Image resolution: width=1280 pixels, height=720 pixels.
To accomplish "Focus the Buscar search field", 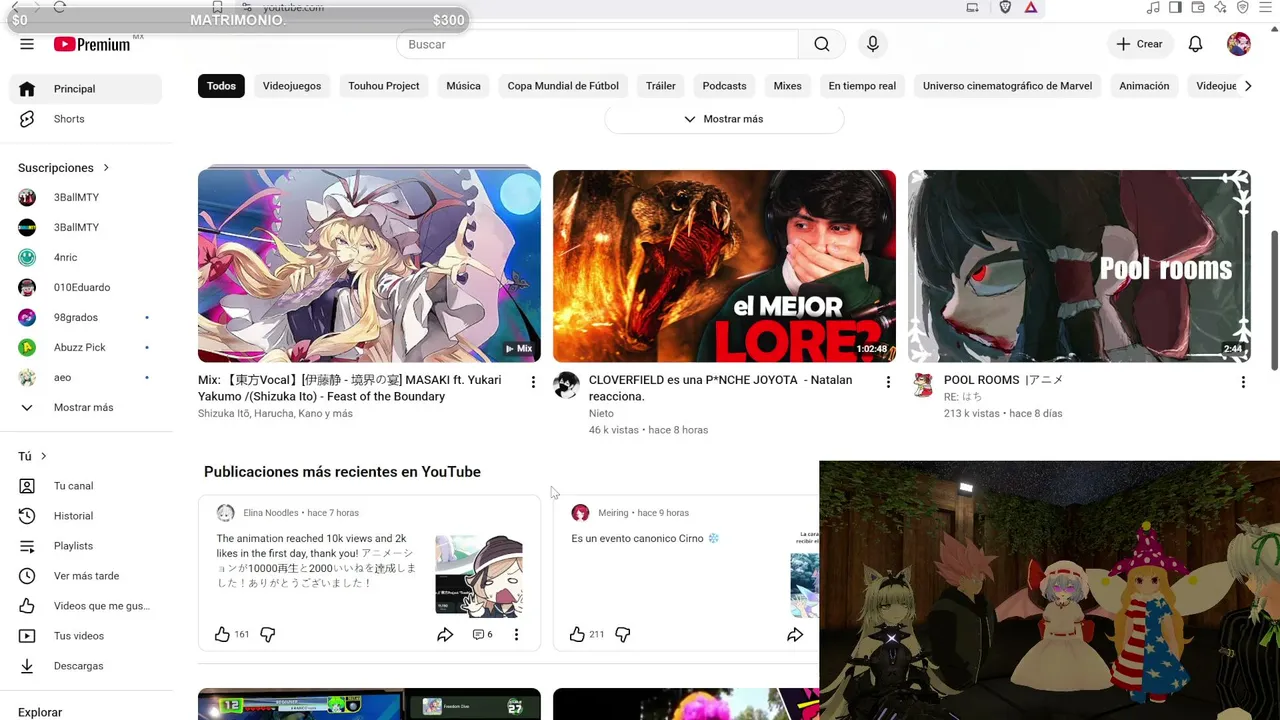I will coord(597,44).
